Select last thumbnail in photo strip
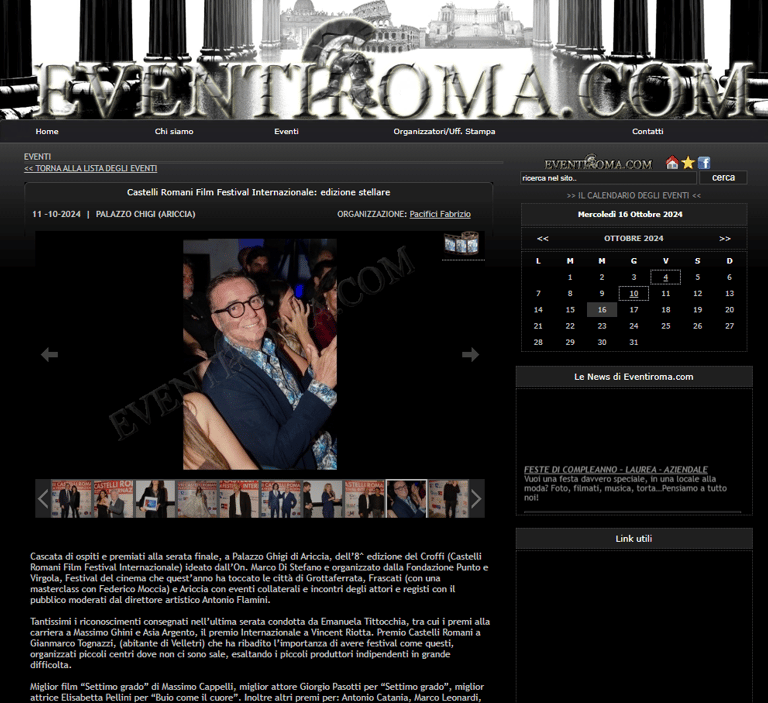Image resolution: width=768 pixels, height=703 pixels. (449, 499)
